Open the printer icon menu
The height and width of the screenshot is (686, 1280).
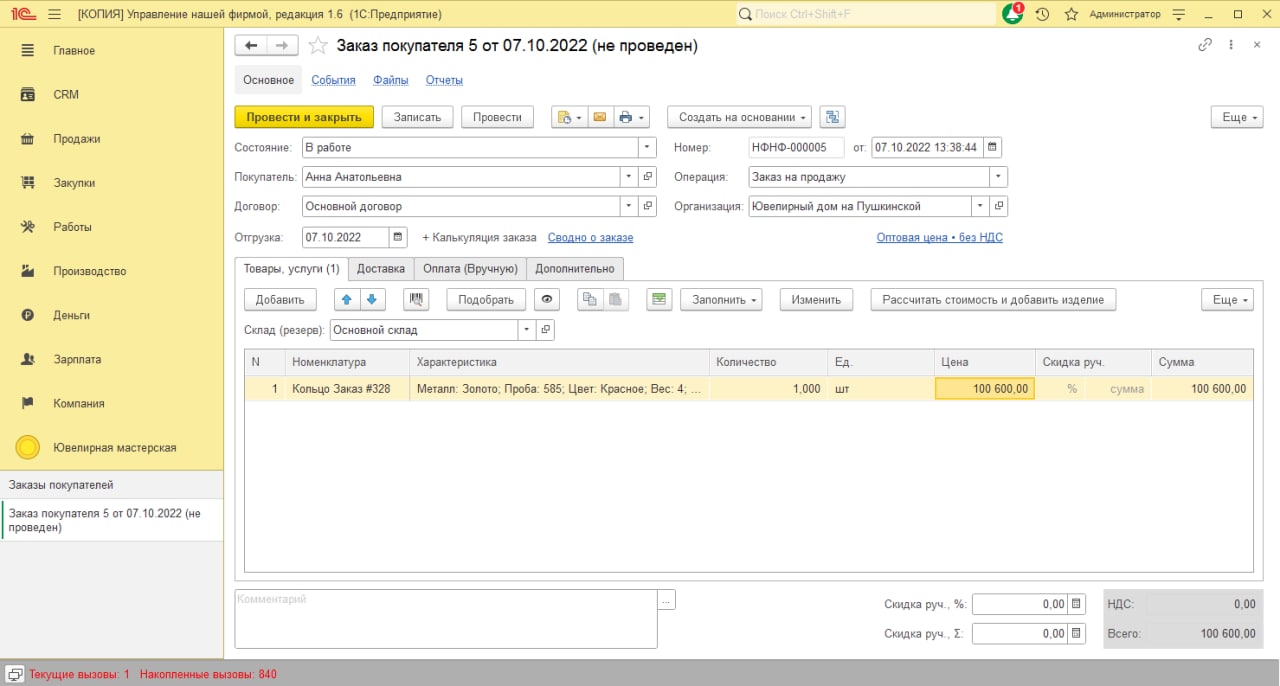point(632,117)
